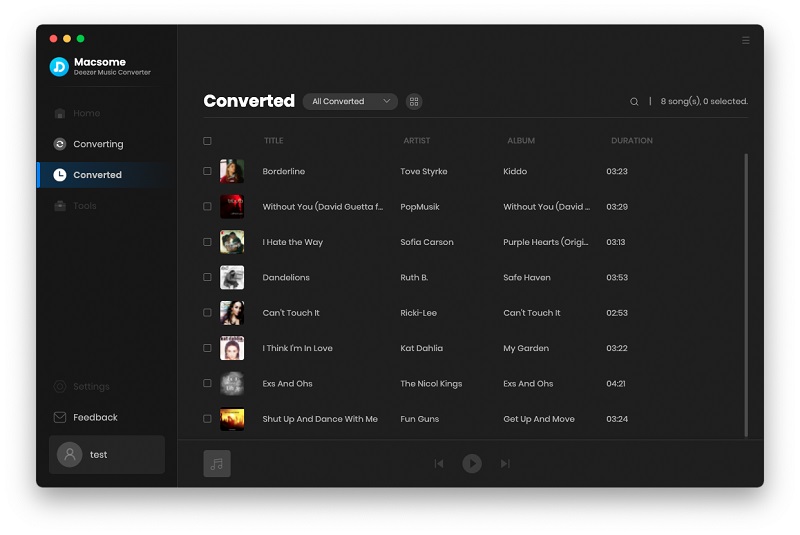
Task: Check the I Think I'm In Love checkbox
Action: coord(207,348)
